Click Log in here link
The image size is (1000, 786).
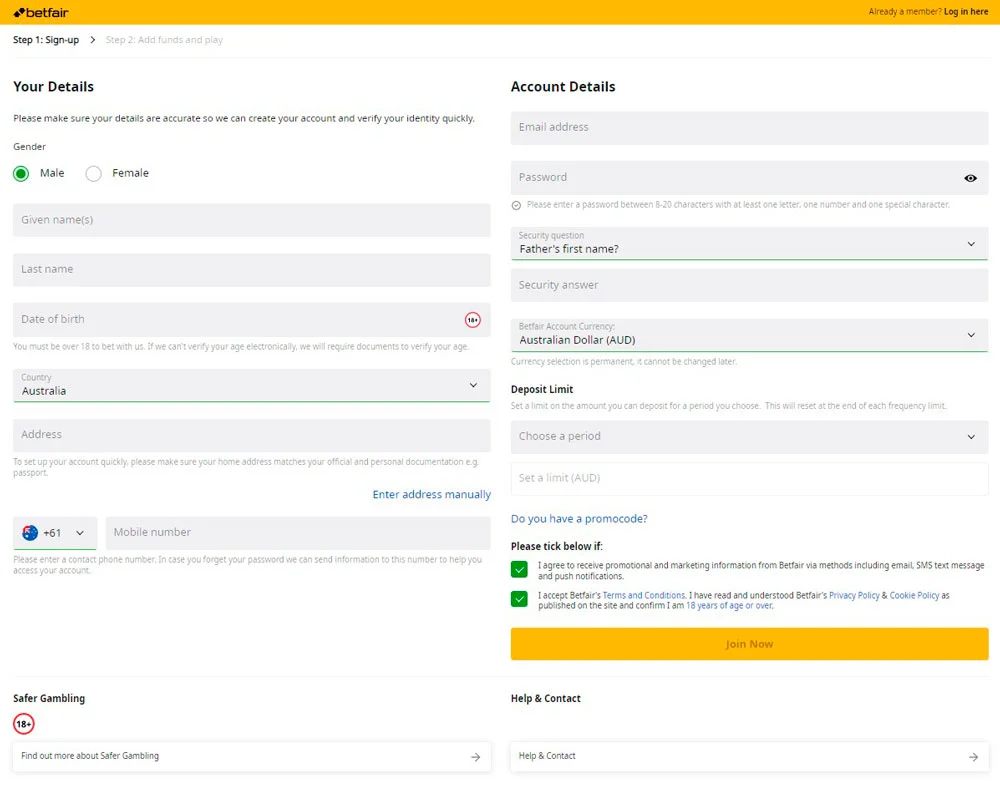pyautogui.click(x=966, y=11)
